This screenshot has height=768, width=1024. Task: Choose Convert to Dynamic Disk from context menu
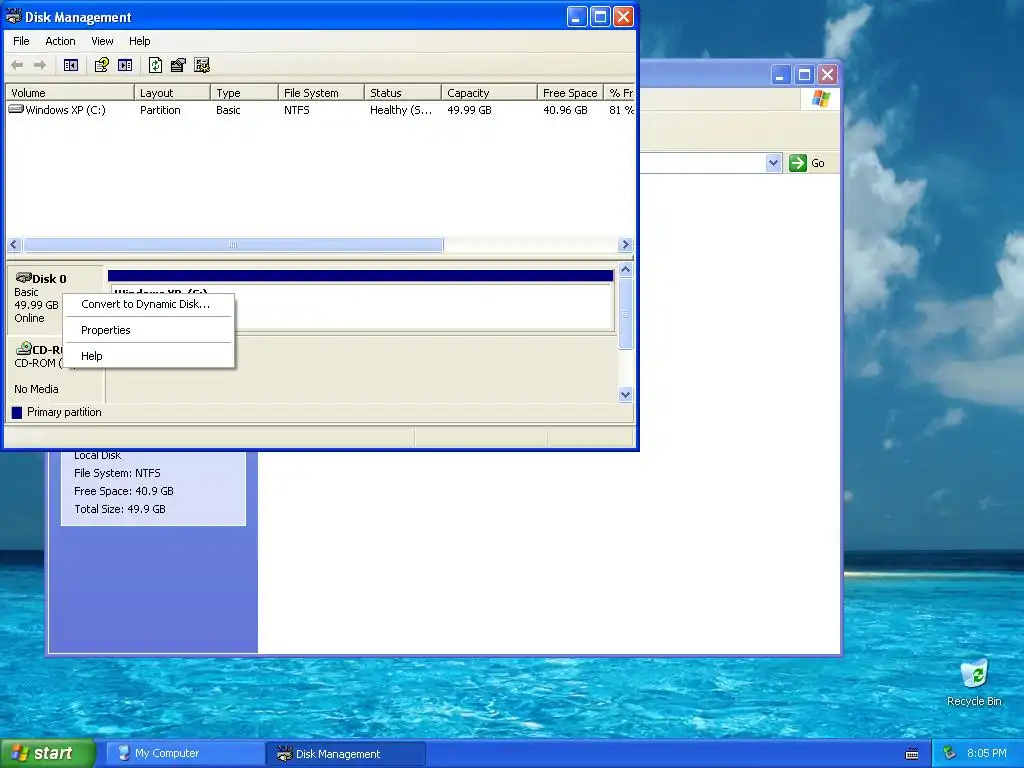coord(149,304)
